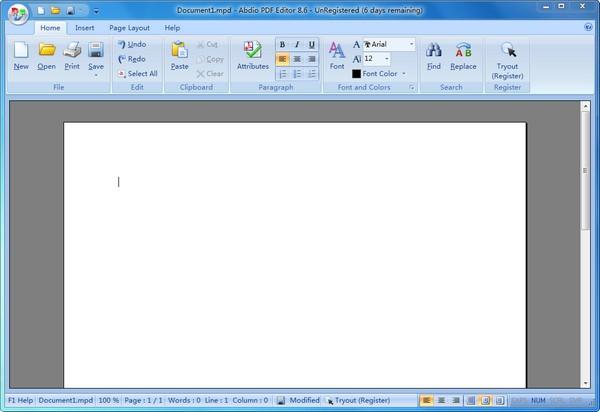600x412 pixels.
Task: Toggle Italic formatting
Action: click(298, 45)
